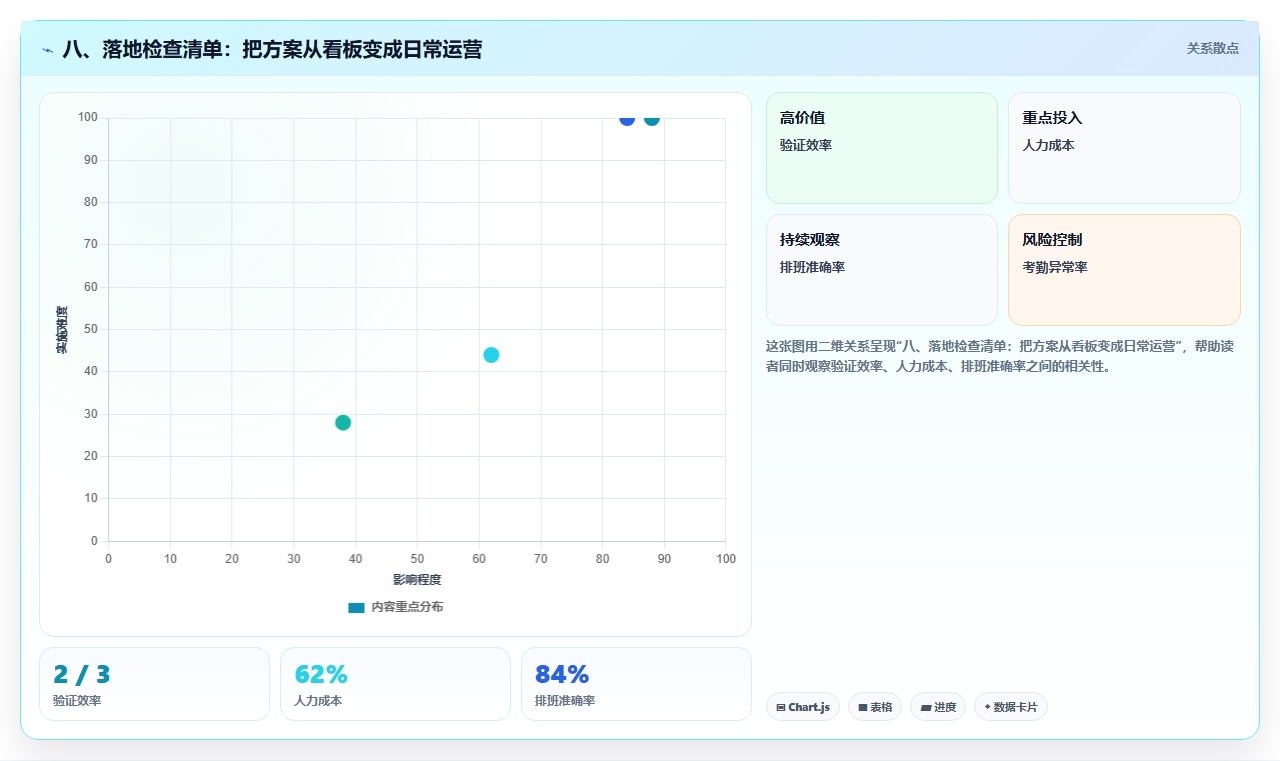Click the 关系散点 label in header
Viewport: 1280px width, 761px height.
(1212, 49)
